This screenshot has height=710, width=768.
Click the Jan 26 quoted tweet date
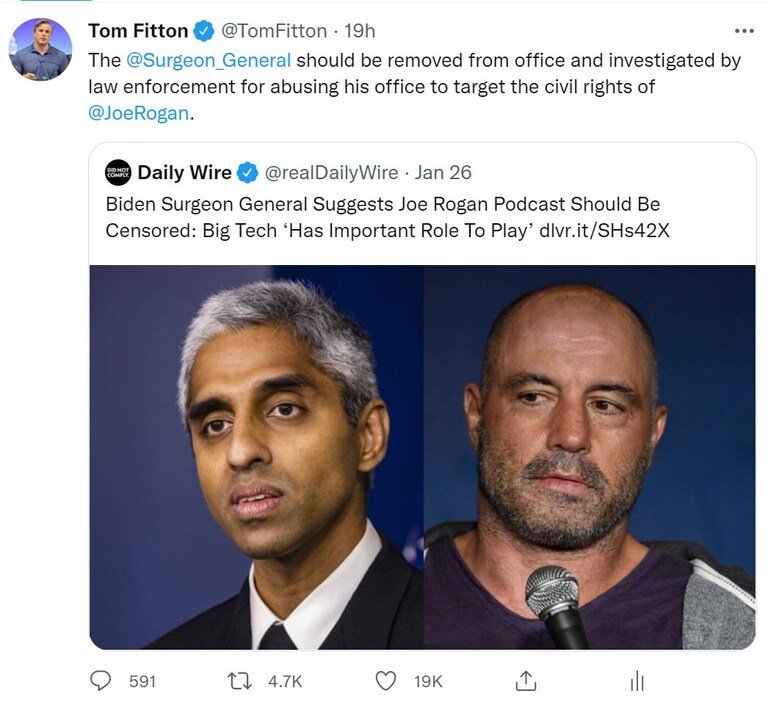(443, 173)
